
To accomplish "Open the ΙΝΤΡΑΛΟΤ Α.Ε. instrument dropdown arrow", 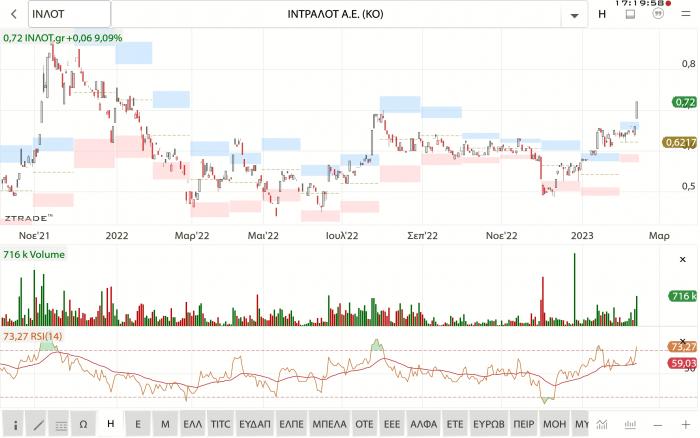I will point(574,16).
